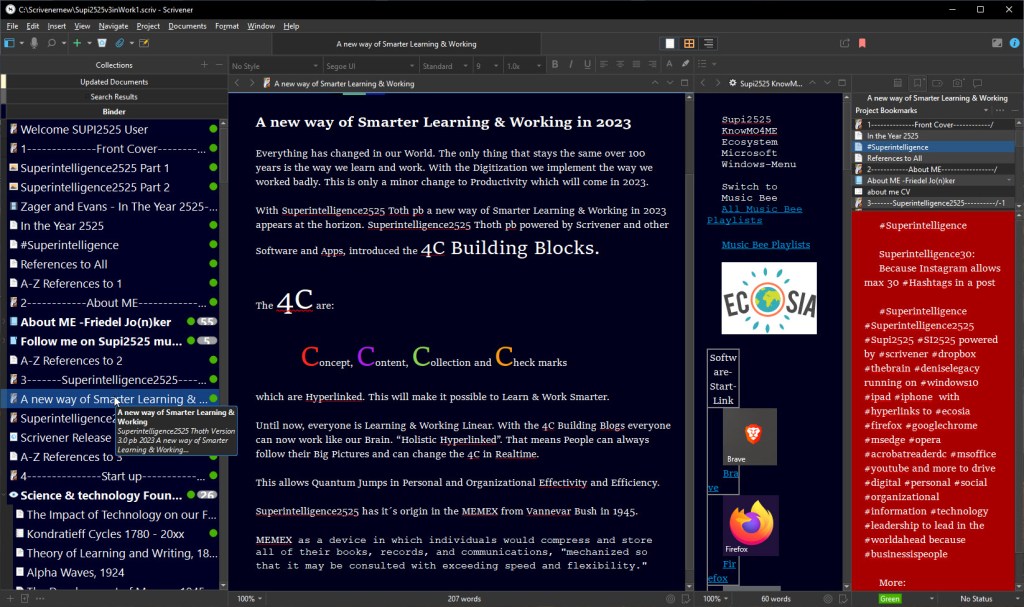Screen dimensions: 1024x607
Task: Click the Trash icon in the toolbar
Action: coord(101,43)
